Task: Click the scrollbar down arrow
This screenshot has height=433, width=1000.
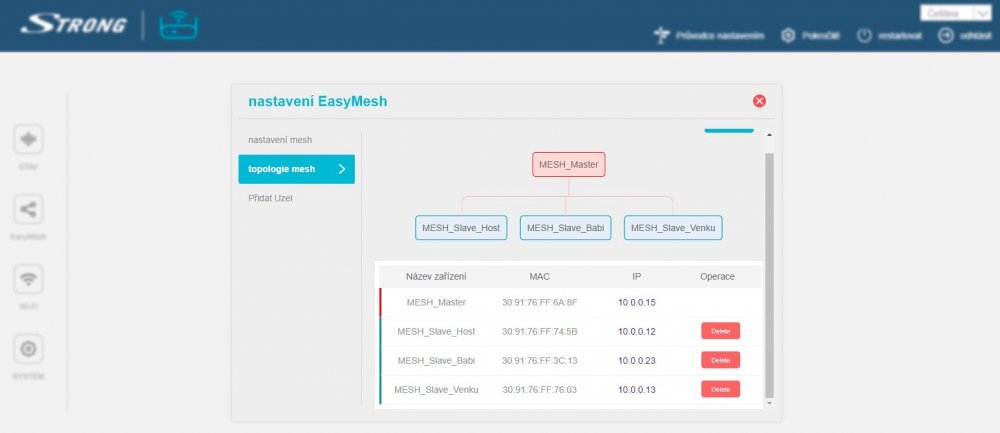Action: [769, 403]
